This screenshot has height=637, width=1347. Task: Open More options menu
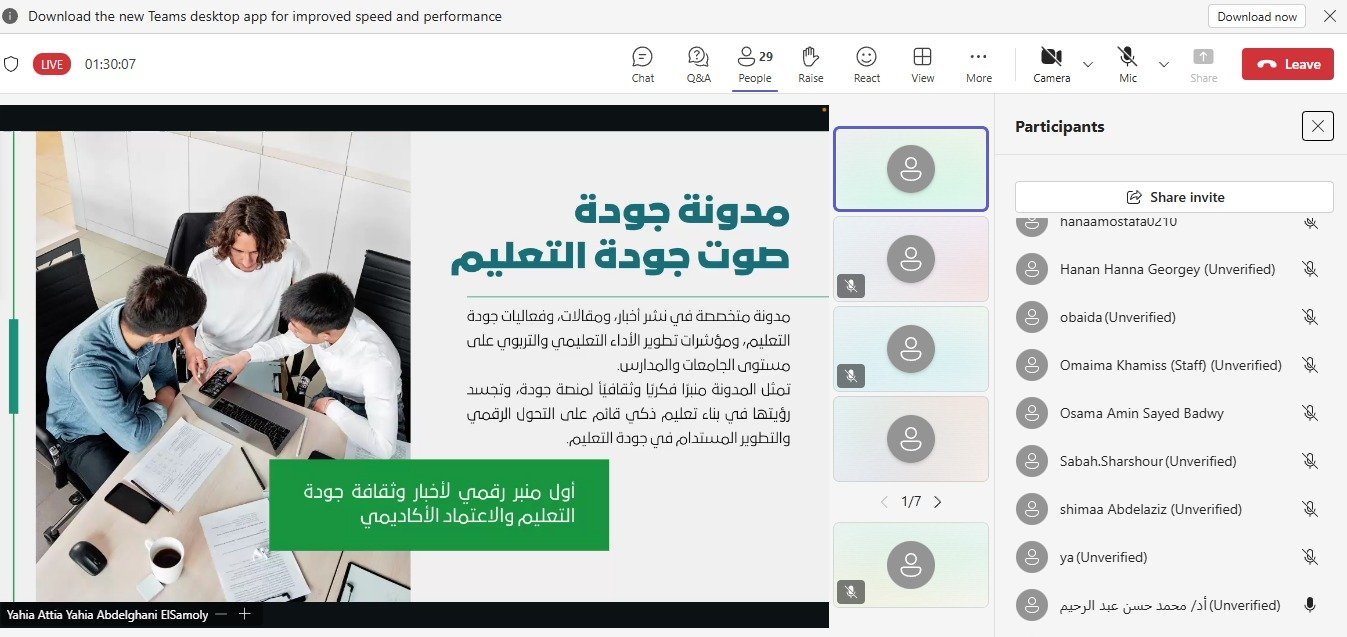(978, 64)
